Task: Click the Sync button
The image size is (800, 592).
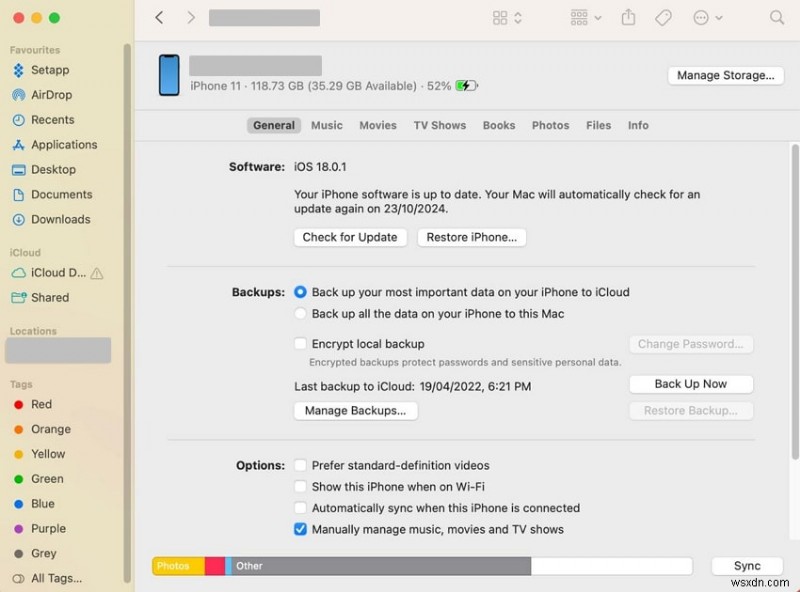Action: tap(747, 566)
